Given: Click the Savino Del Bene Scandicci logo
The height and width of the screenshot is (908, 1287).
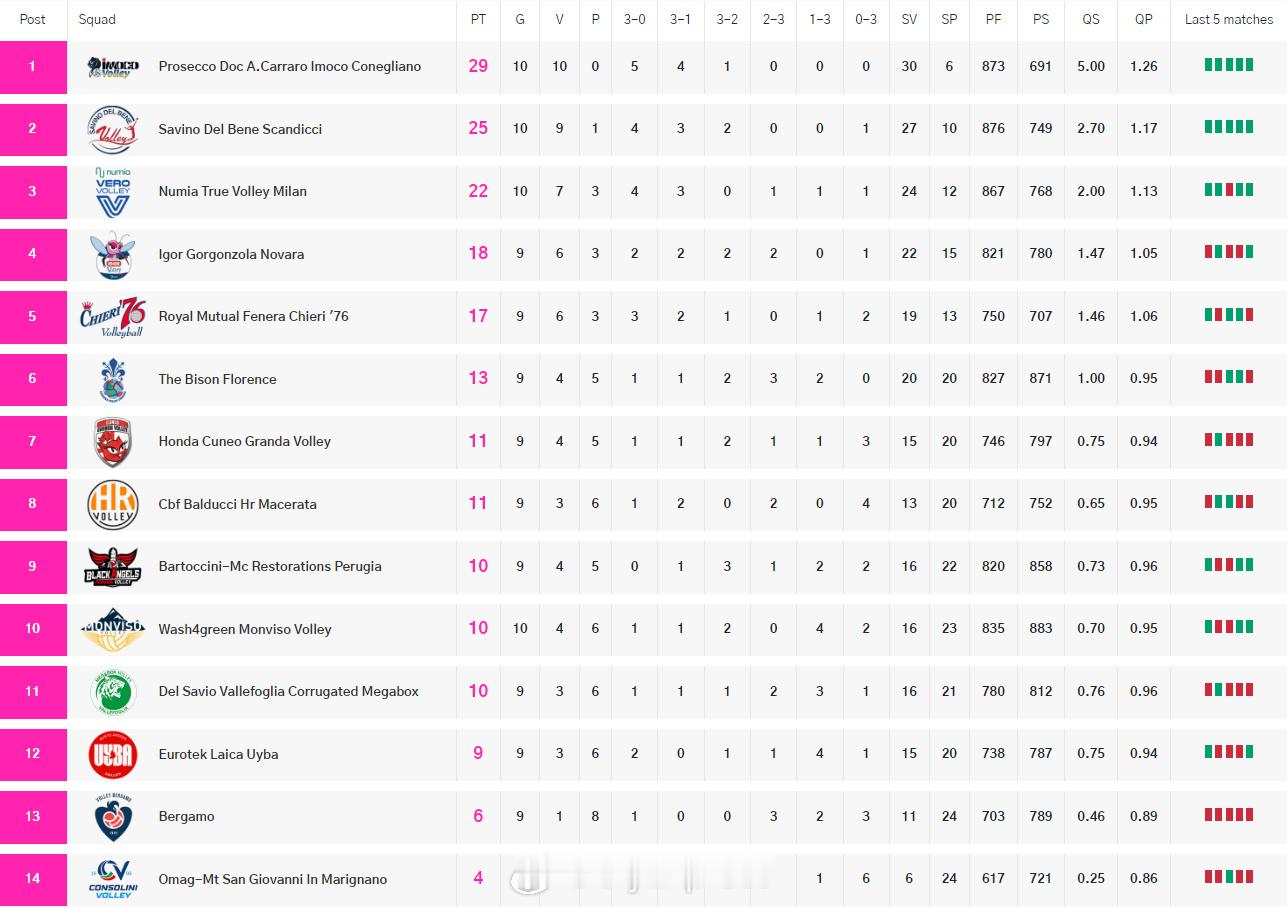Looking at the screenshot, I should pyautogui.click(x=113, y=129).
